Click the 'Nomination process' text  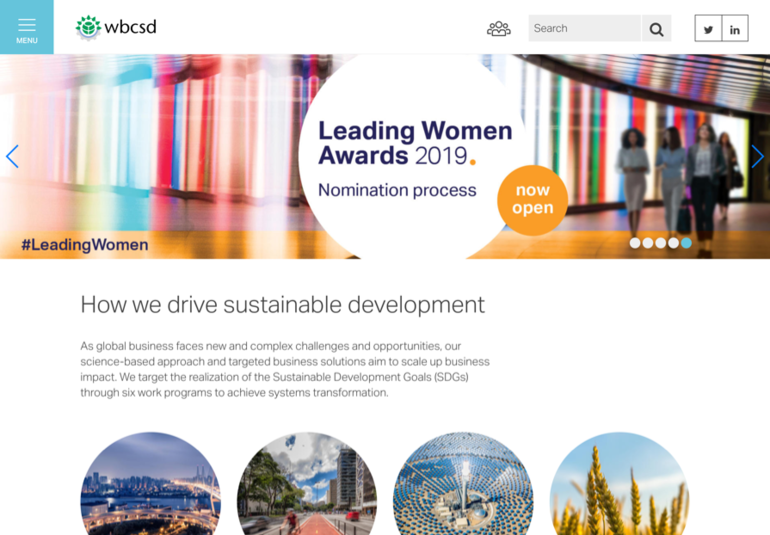397,190
